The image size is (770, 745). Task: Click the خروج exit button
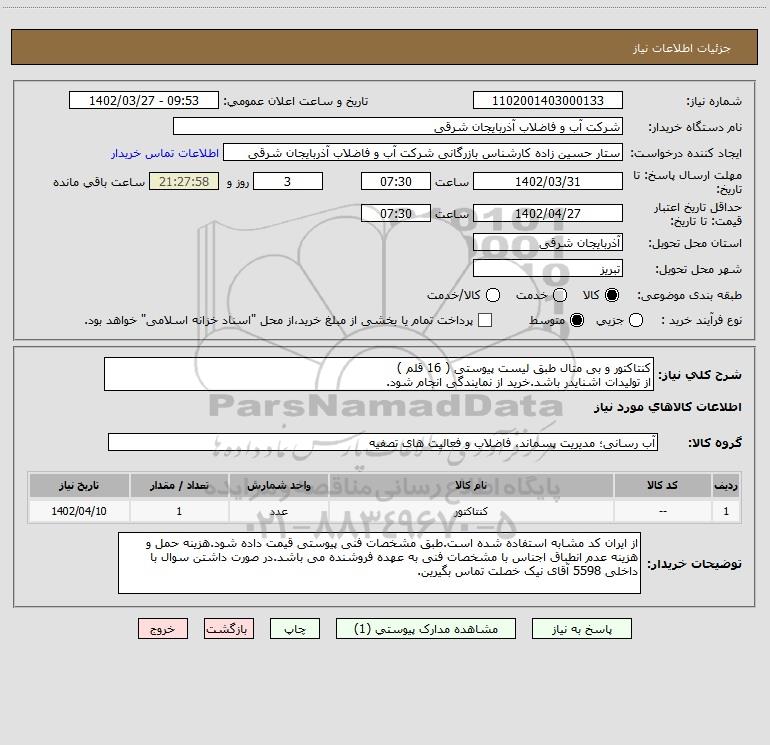pos(163,629)
